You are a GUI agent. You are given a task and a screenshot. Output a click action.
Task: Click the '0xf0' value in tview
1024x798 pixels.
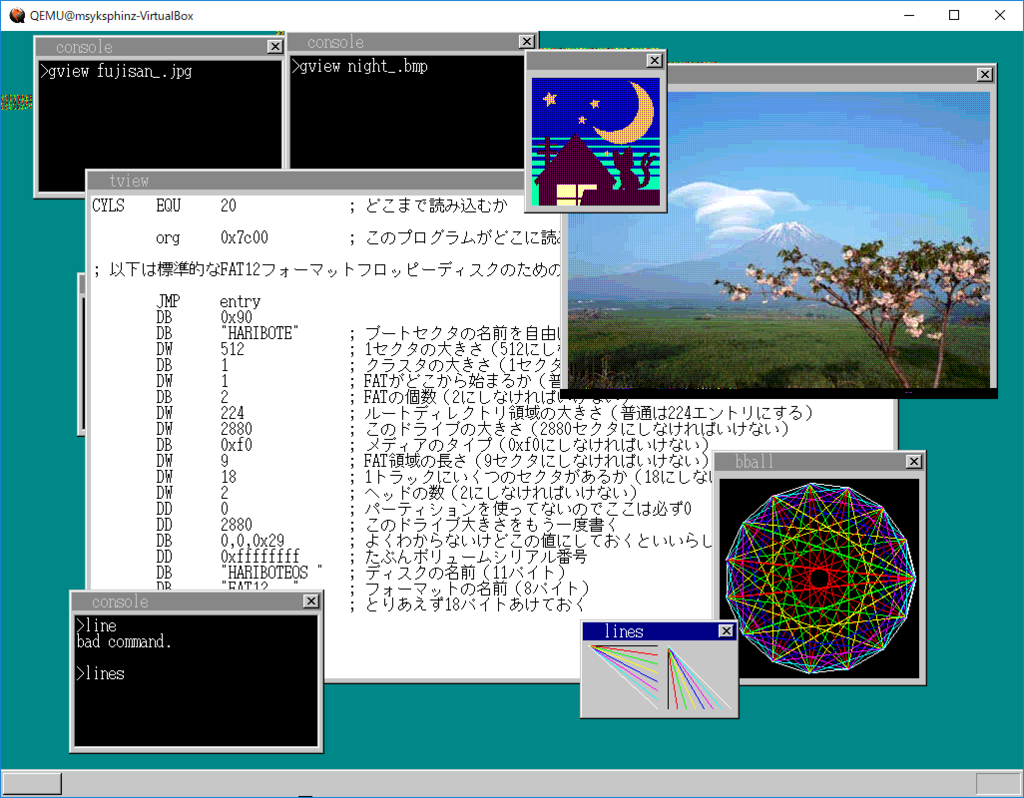(x=236, y=445)
